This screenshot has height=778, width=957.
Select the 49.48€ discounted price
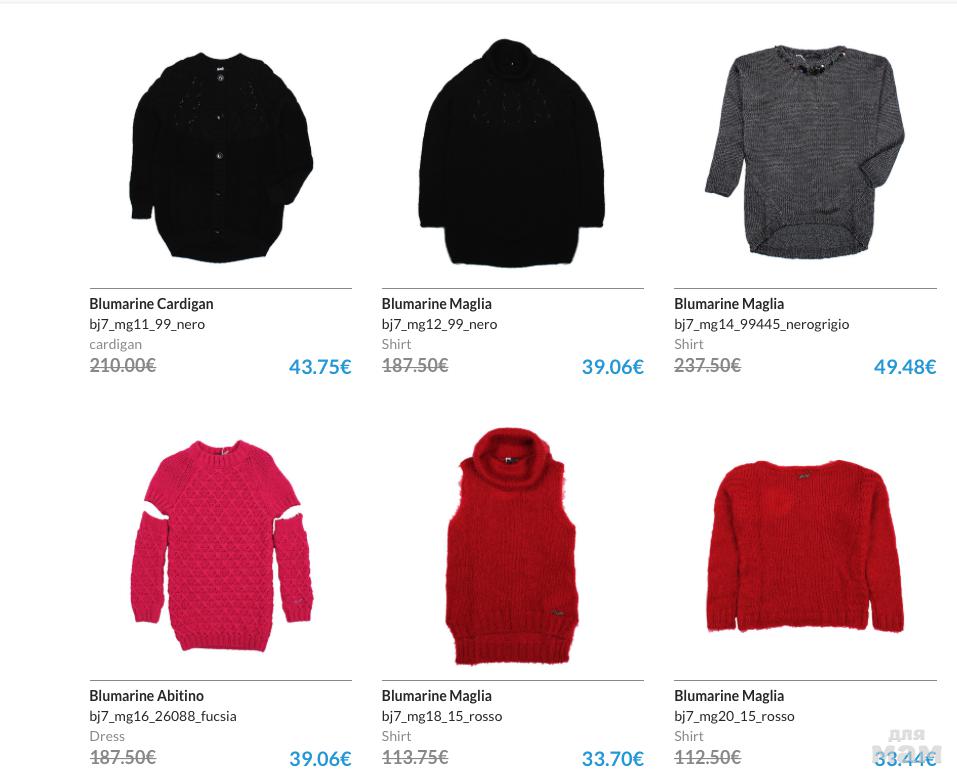coord(905,367)
